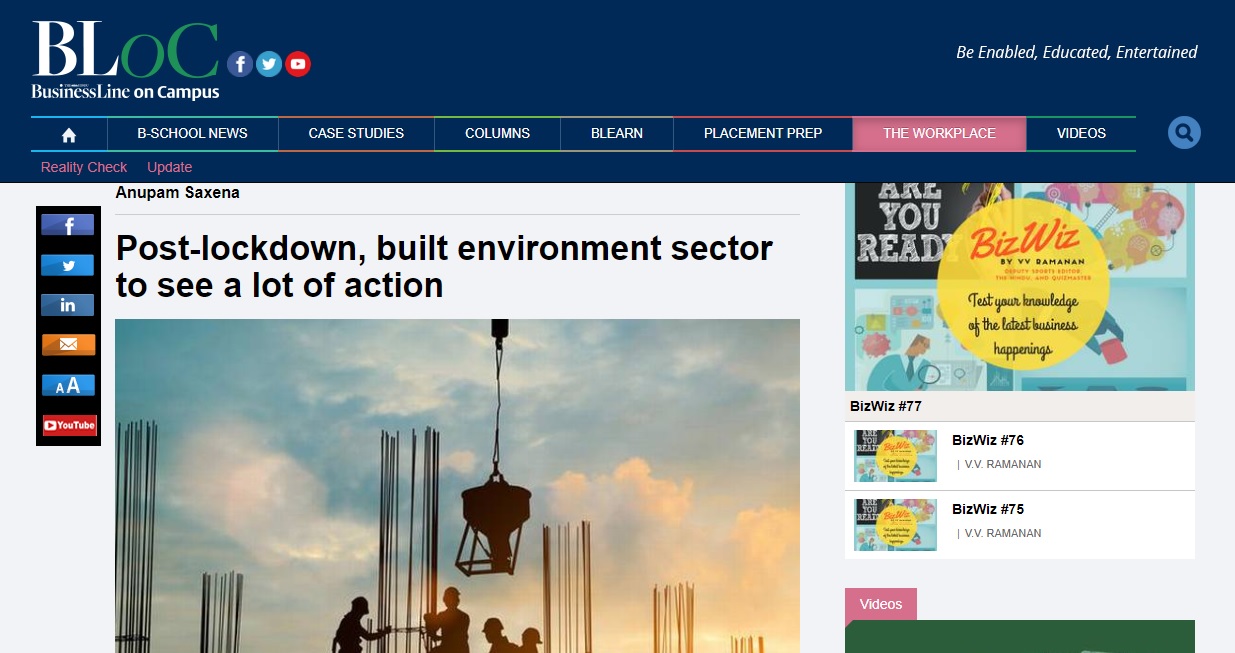
Task: Click the Twitter icon next to the logo
Action: pyautogui.click(x=269, y=63)
